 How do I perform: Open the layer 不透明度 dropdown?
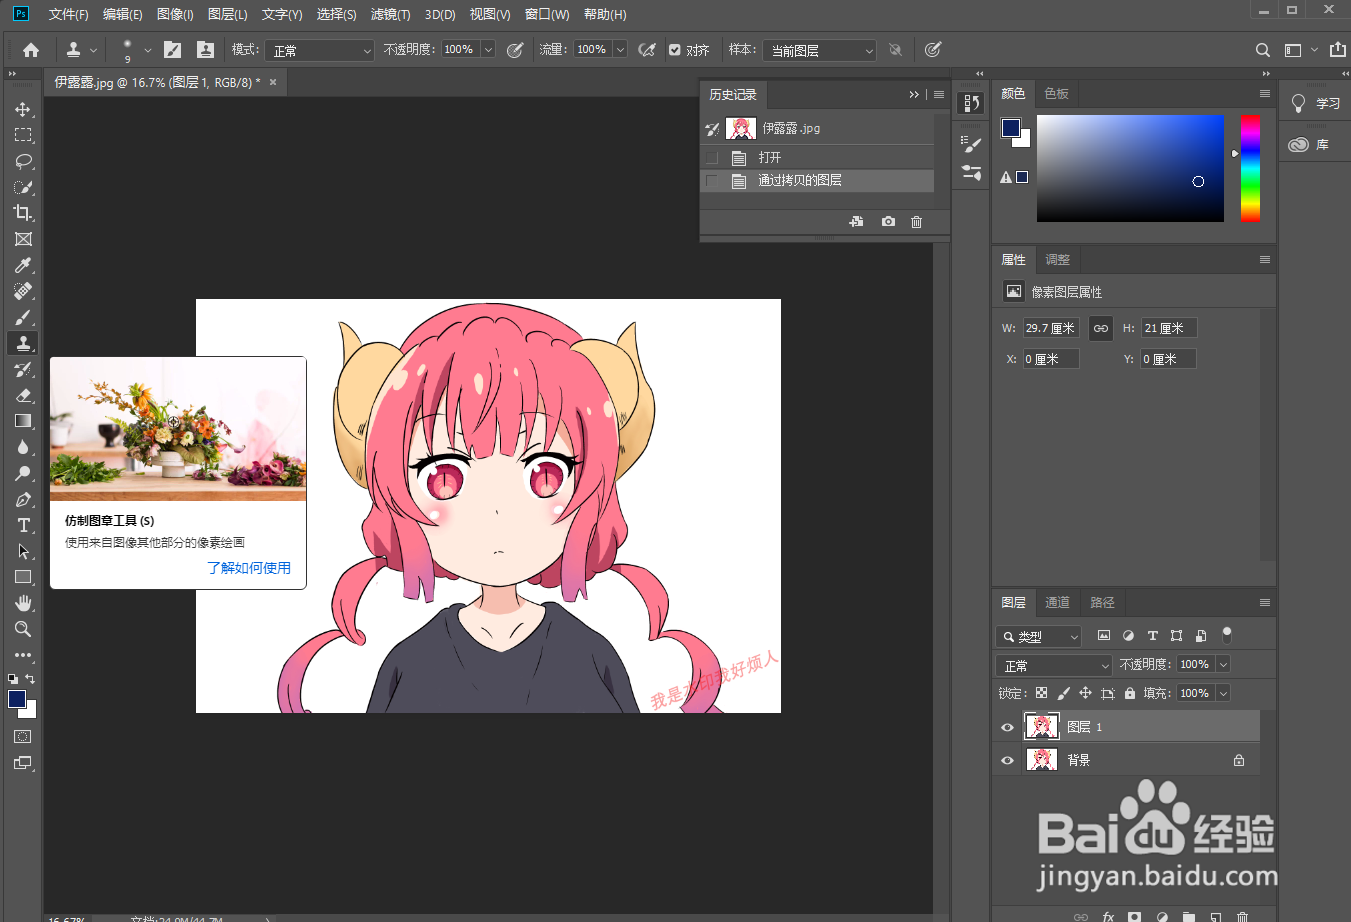tap(1223, 665)
